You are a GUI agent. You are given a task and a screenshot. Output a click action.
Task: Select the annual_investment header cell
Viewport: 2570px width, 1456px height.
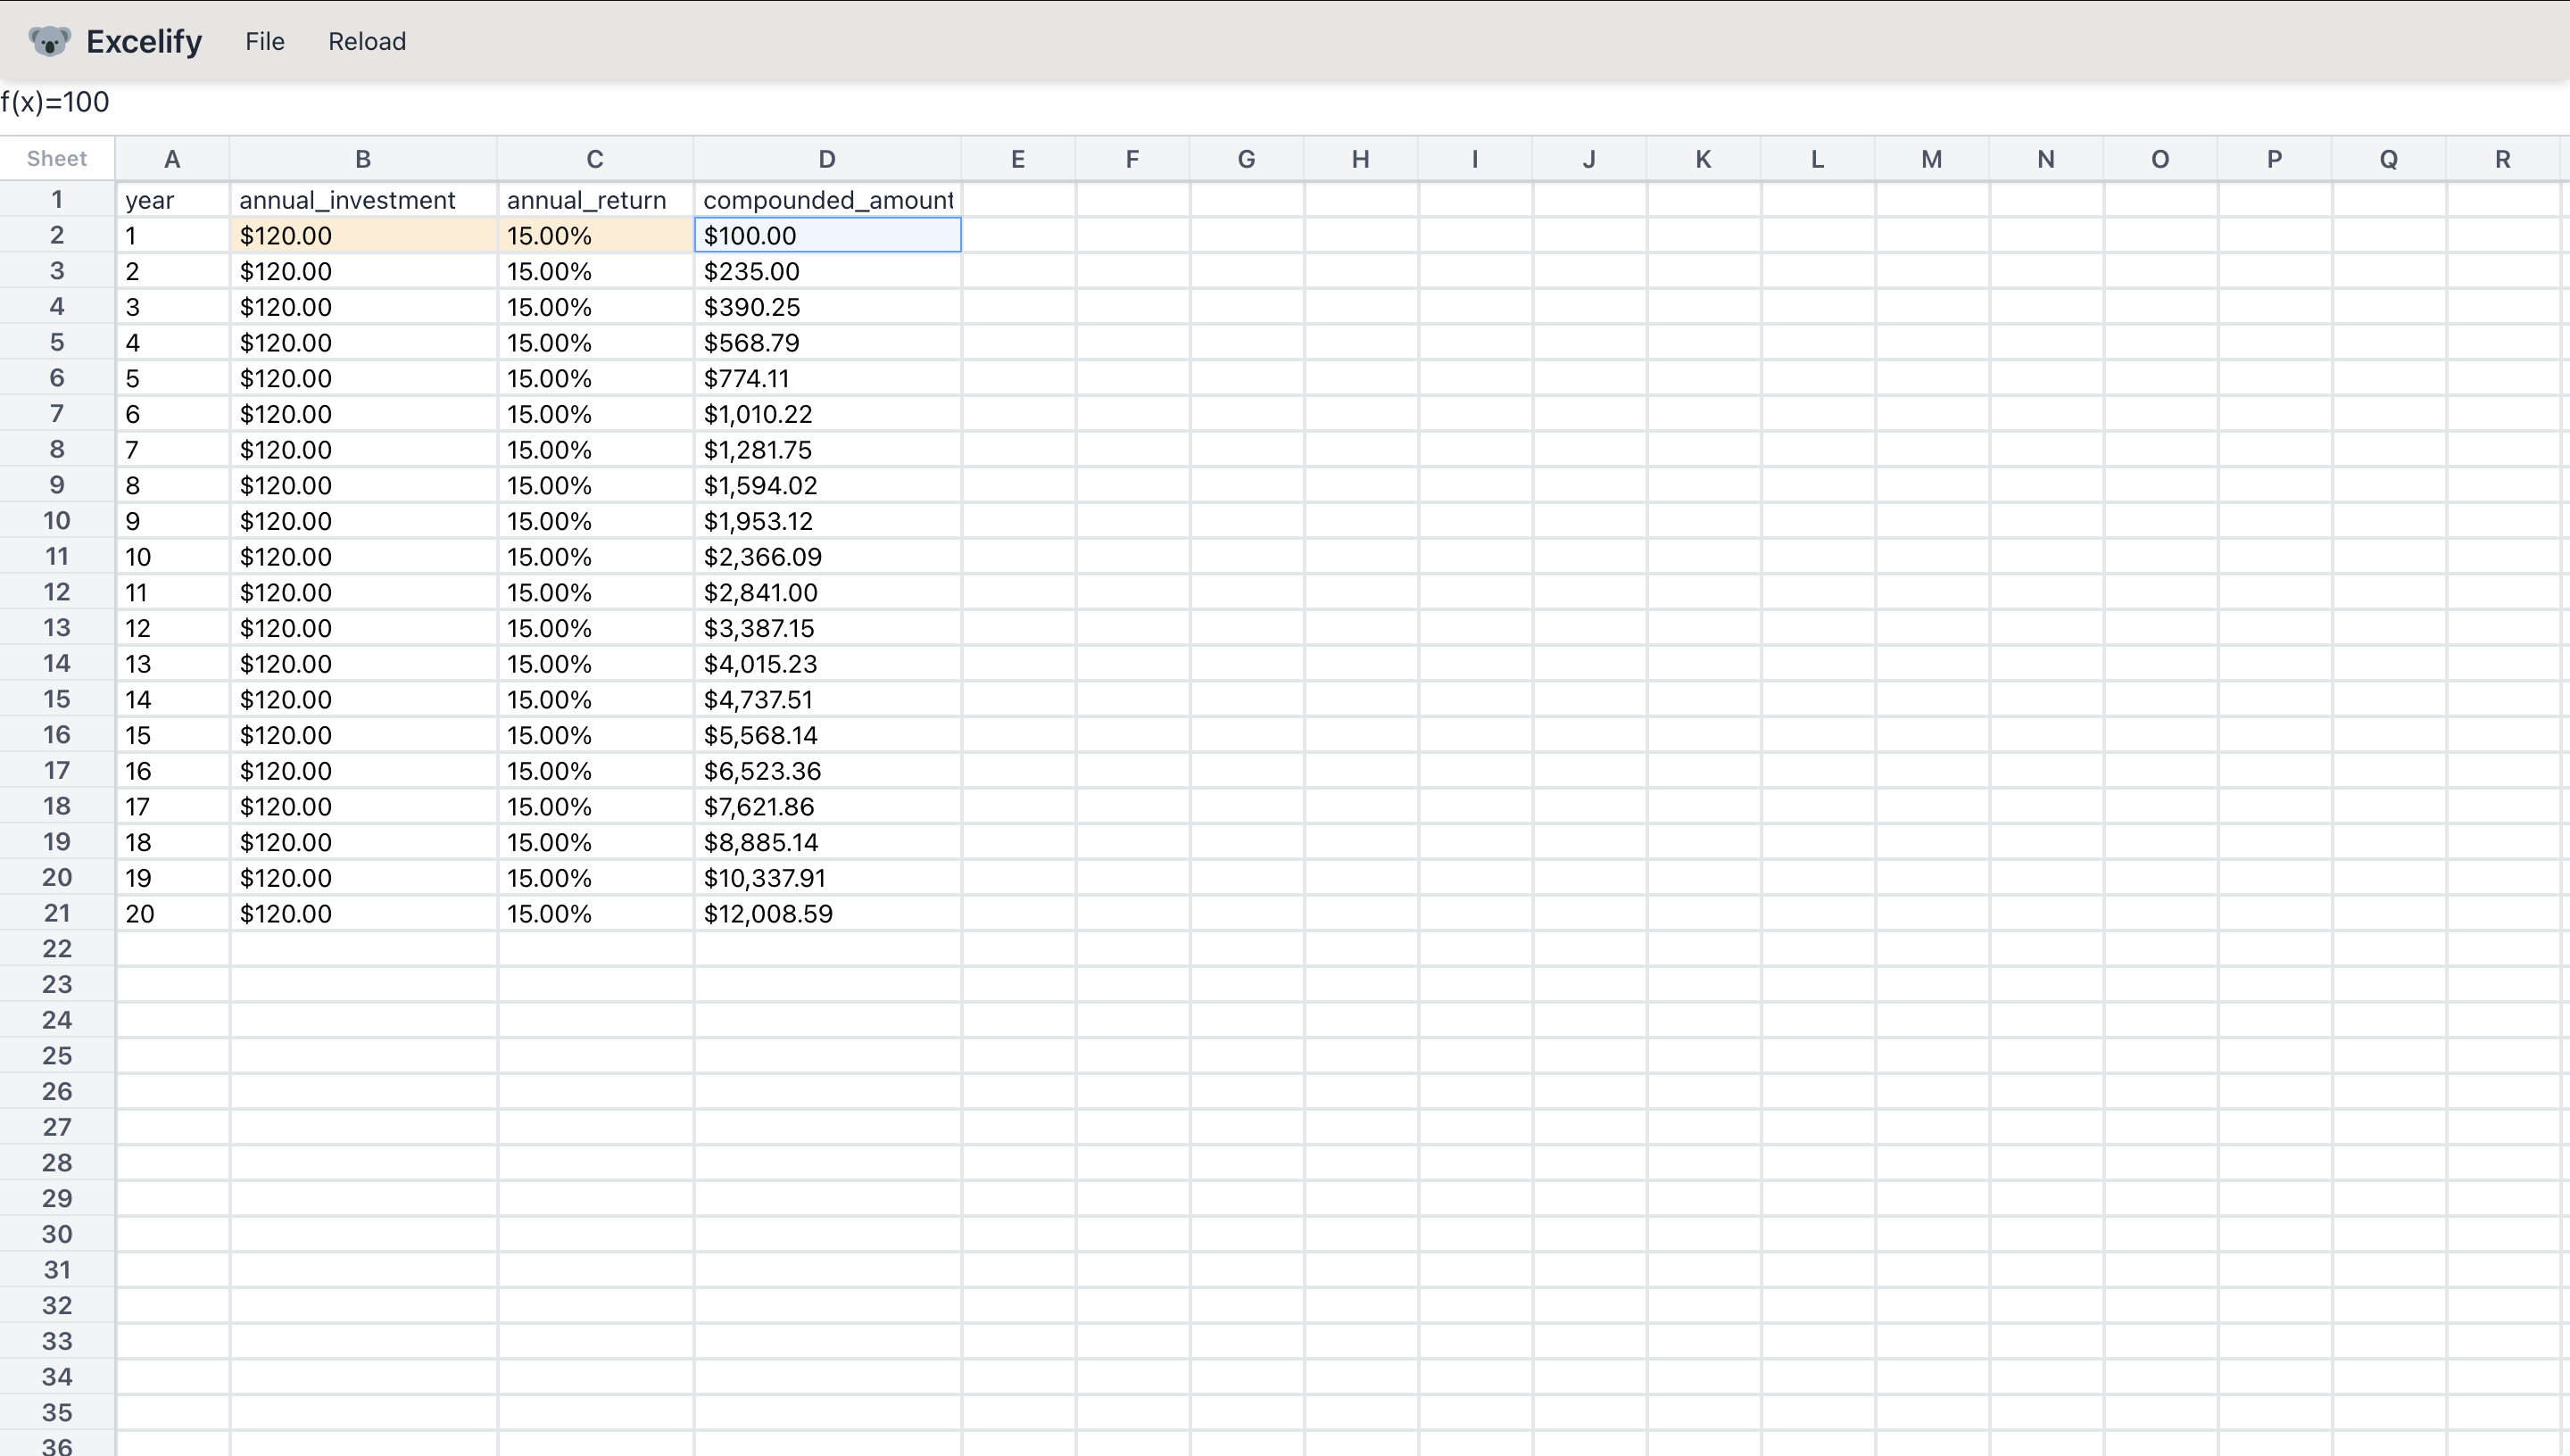(x=363, y=200)
